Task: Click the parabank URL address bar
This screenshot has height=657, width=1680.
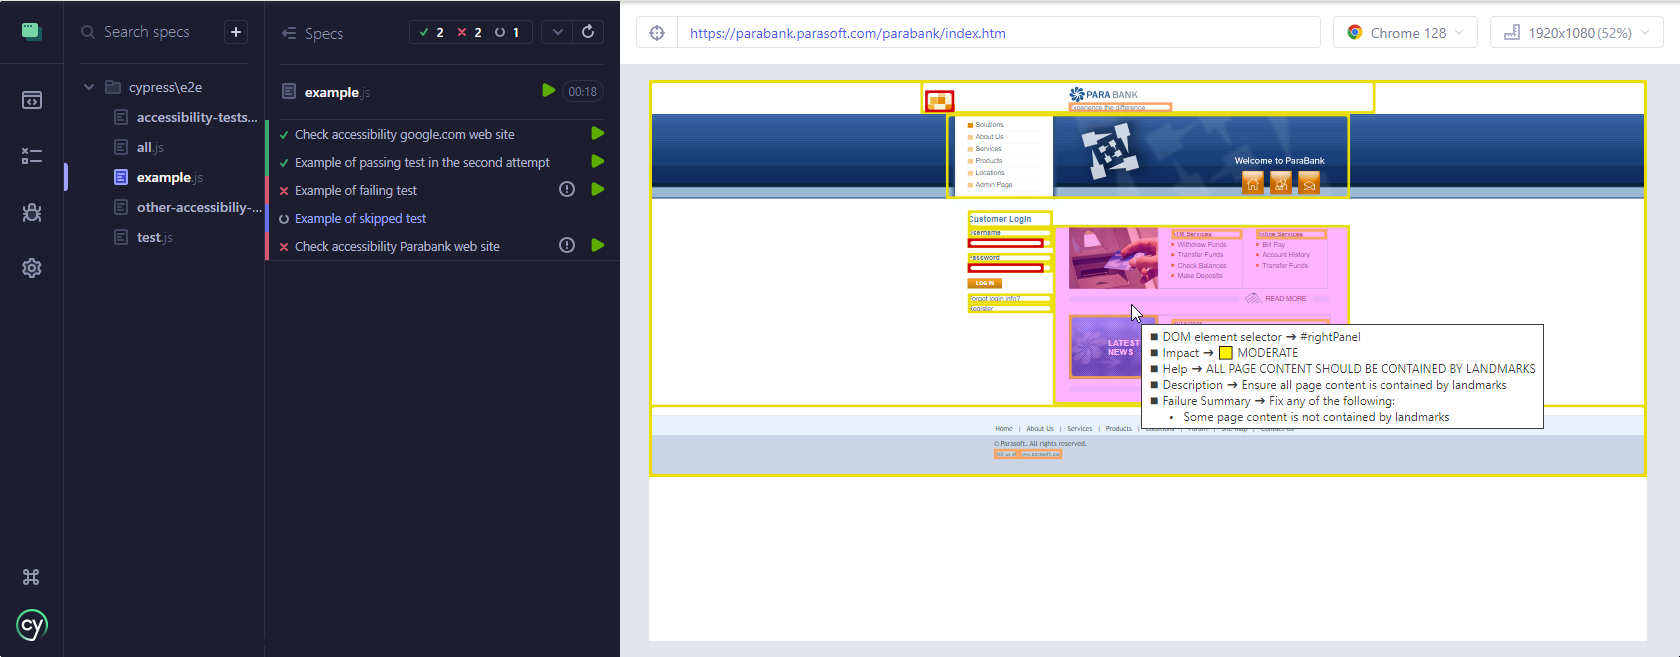Action: pos(998,33)
